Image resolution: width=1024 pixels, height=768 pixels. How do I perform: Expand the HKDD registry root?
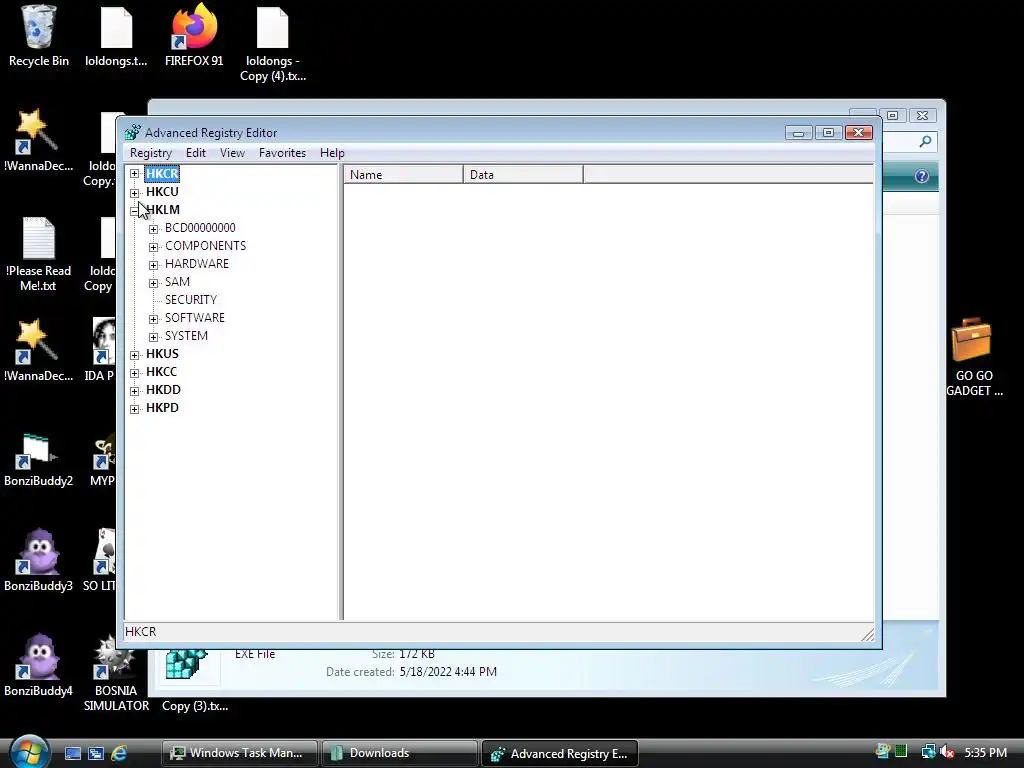(135, 391)
